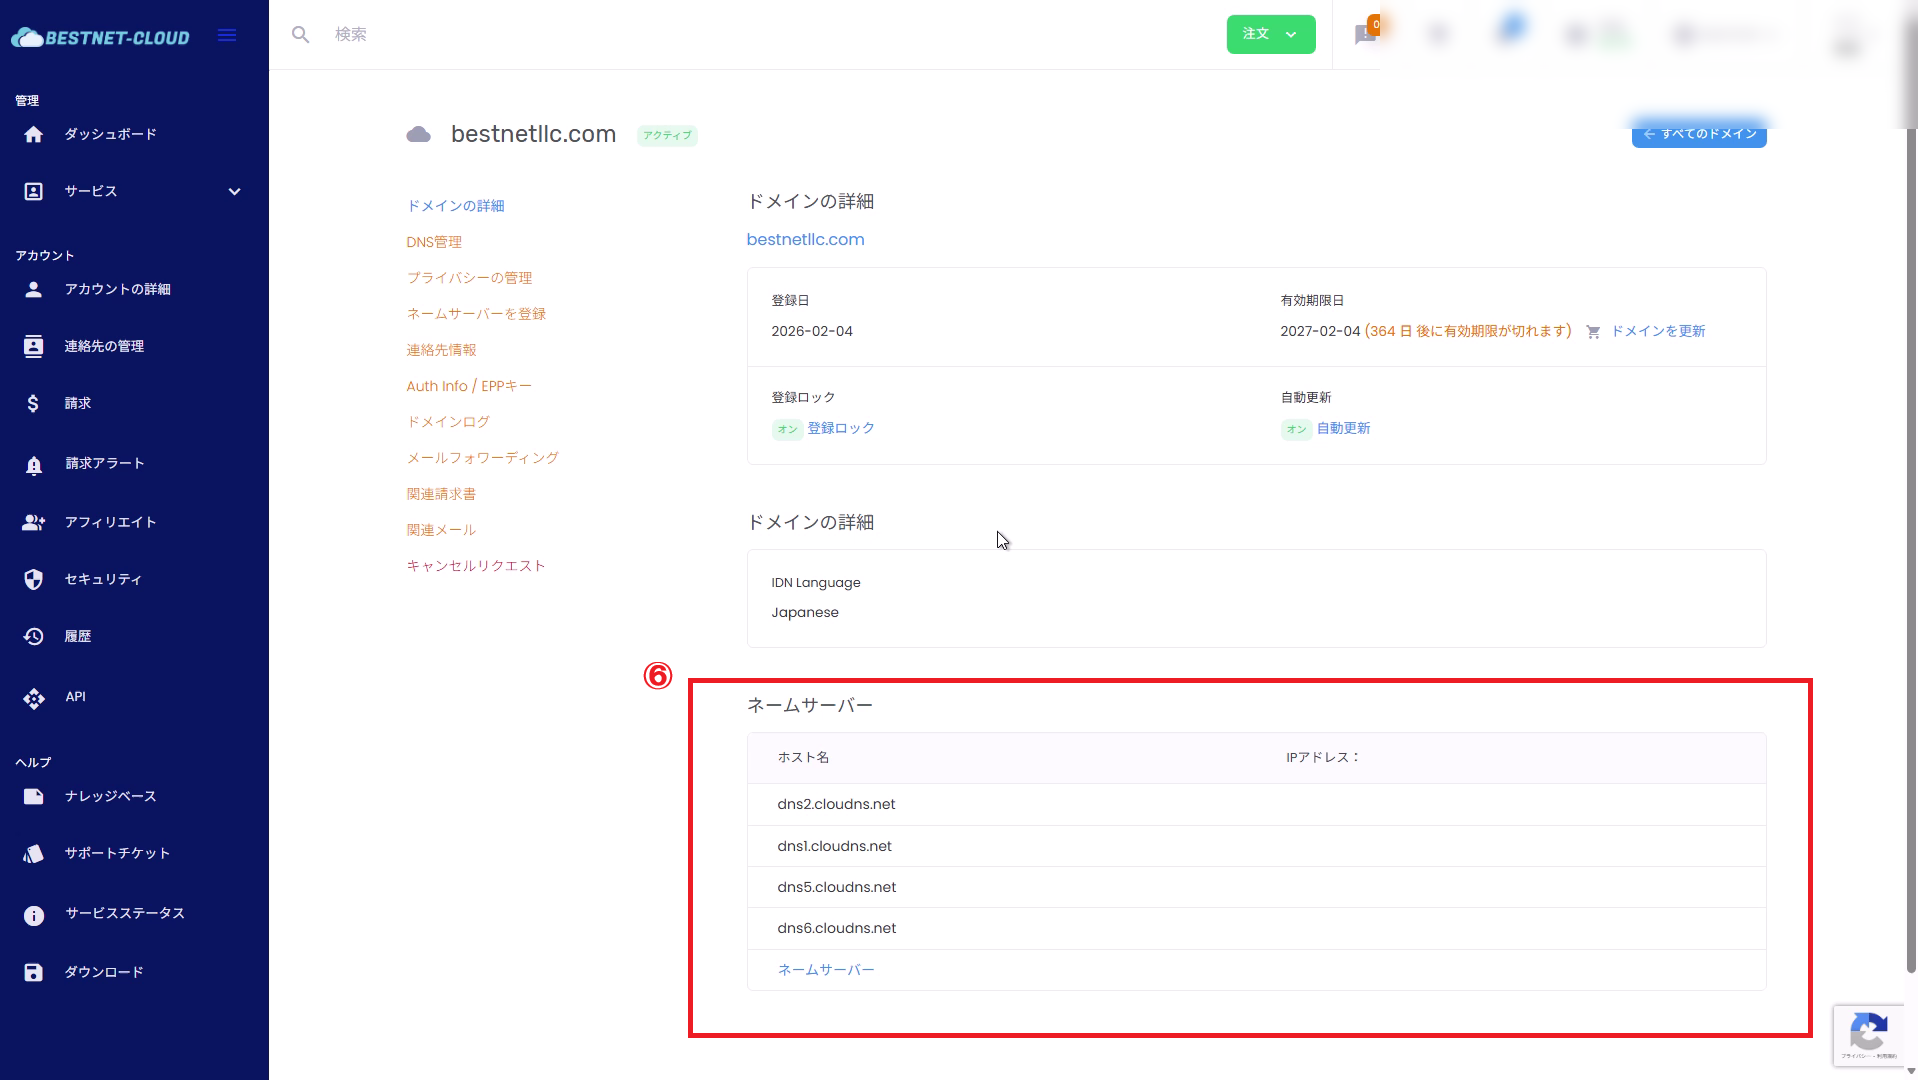This screenshot has height=1080, width=1918.
Task: Click the ドメインを更新 renew link
Action: coord(1657,331)
